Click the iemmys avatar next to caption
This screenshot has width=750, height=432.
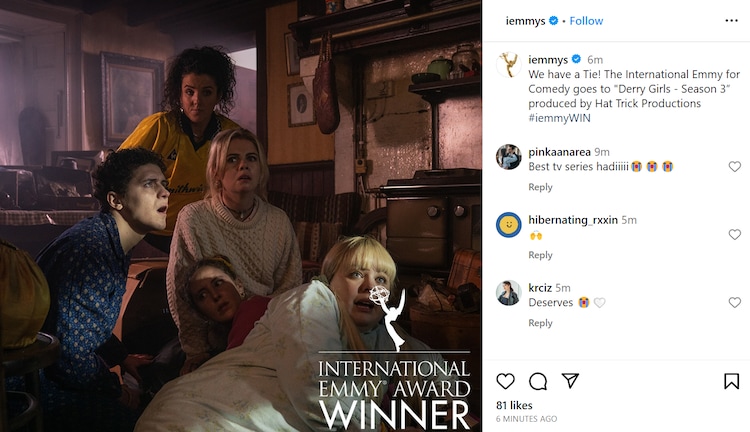[508, 65]
